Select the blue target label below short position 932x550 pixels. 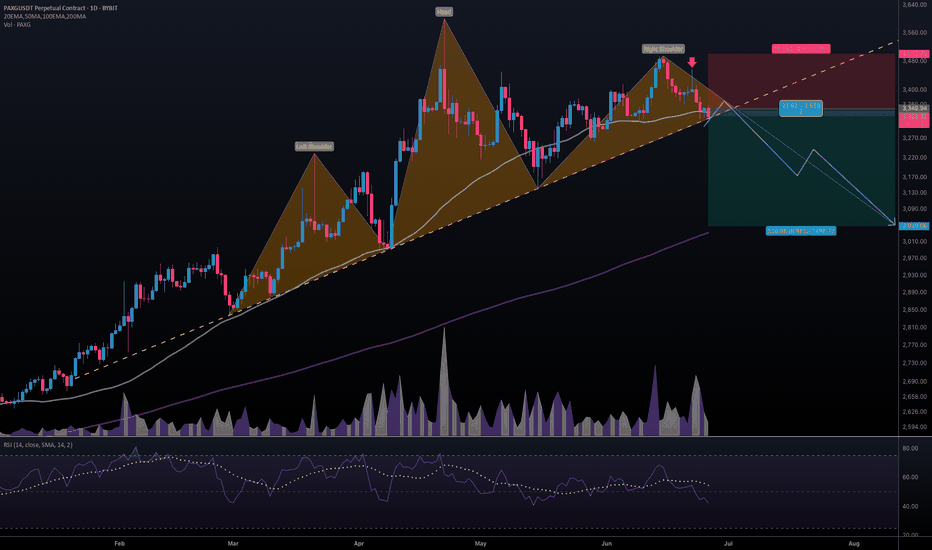(x=801, y=231)
